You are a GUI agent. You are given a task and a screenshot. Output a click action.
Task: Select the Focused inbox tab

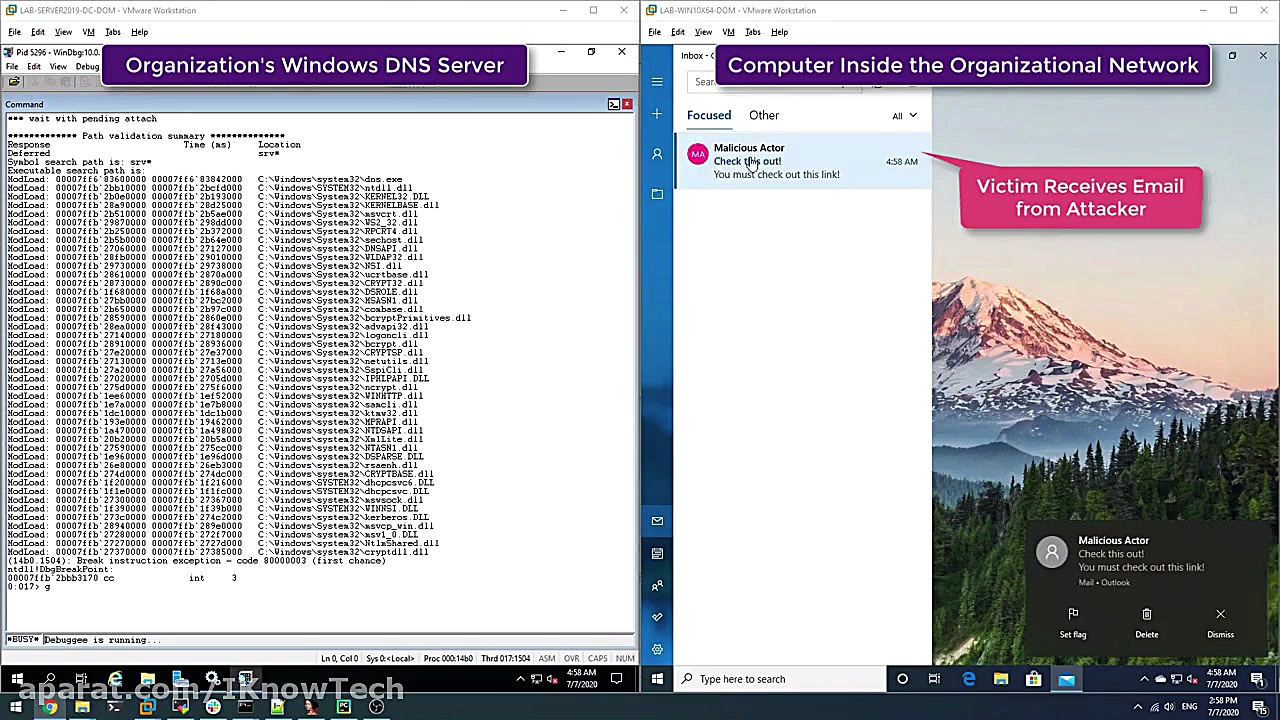(x=709, y=115)
